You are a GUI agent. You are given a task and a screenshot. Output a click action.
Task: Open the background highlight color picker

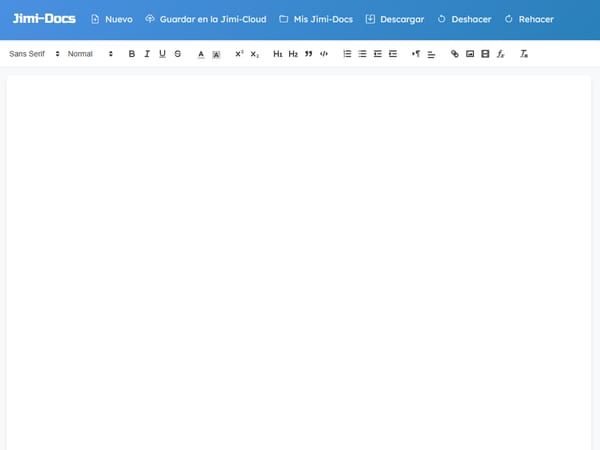pyautogui.click(x=216, y=54)
